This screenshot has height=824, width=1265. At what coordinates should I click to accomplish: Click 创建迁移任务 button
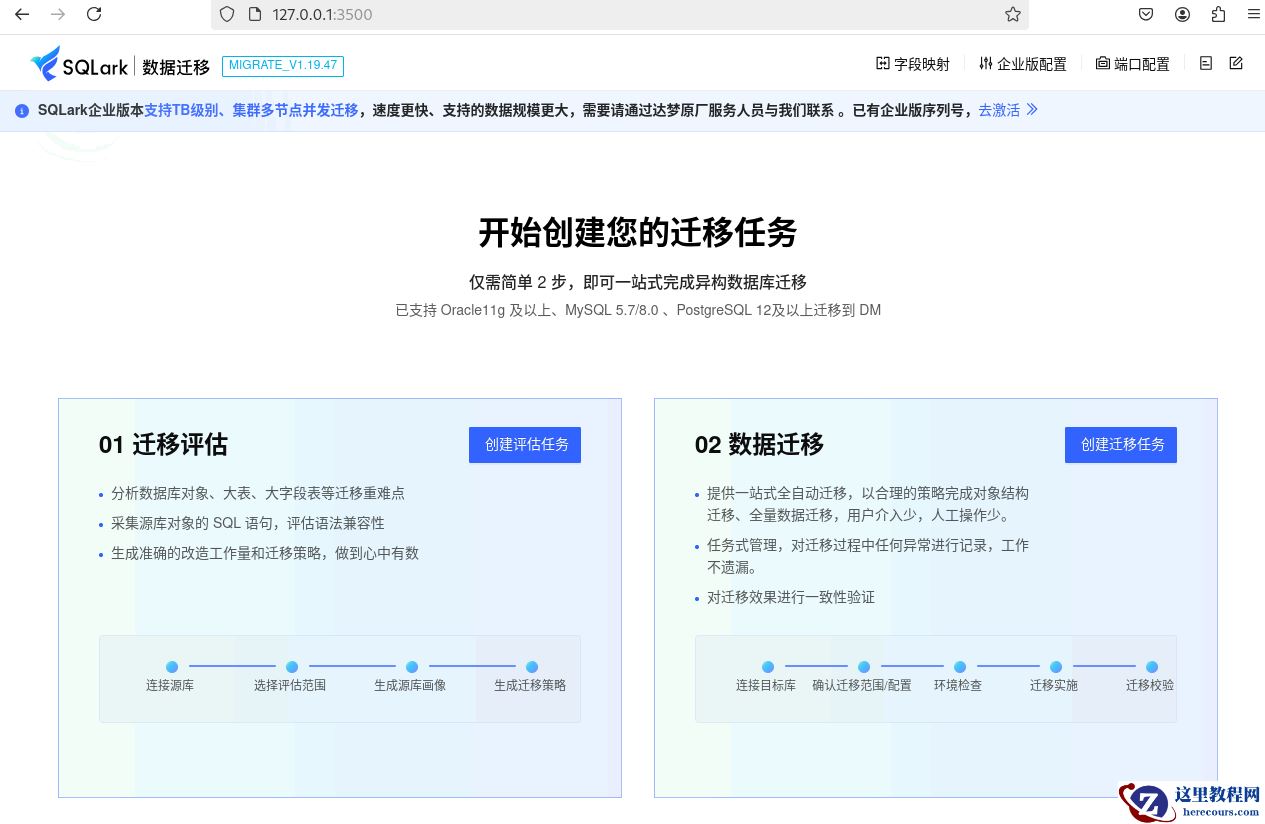tap(1120, 445)
